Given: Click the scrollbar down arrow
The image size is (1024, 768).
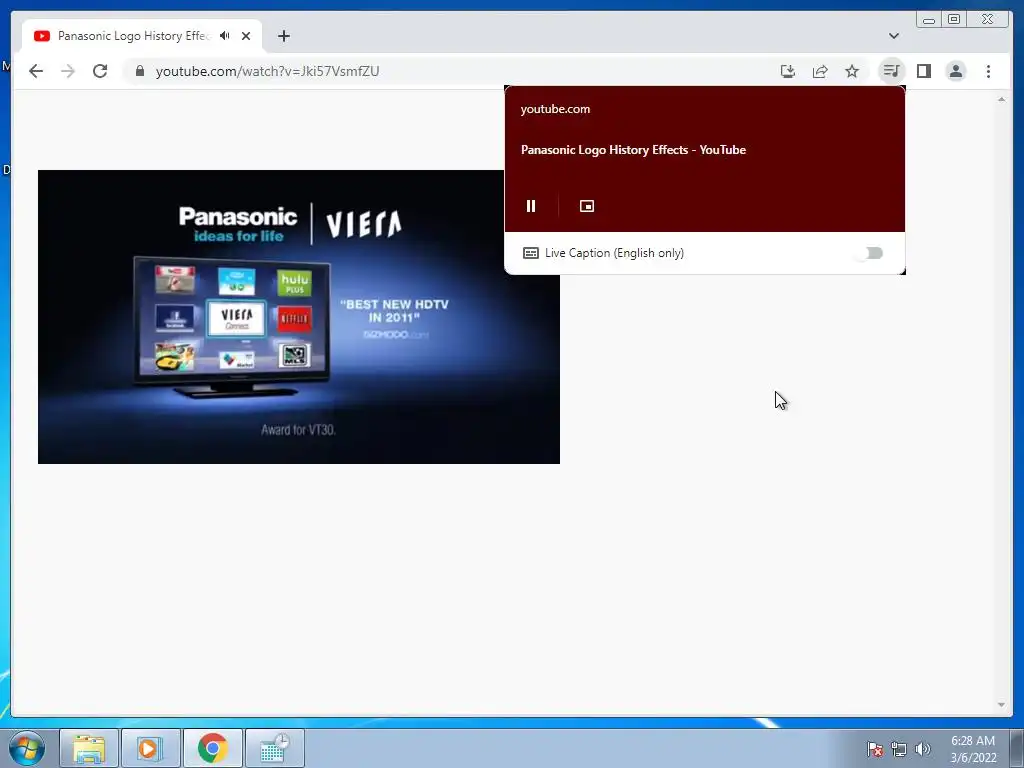Looking at the screenshot, I should point(1001,705).
